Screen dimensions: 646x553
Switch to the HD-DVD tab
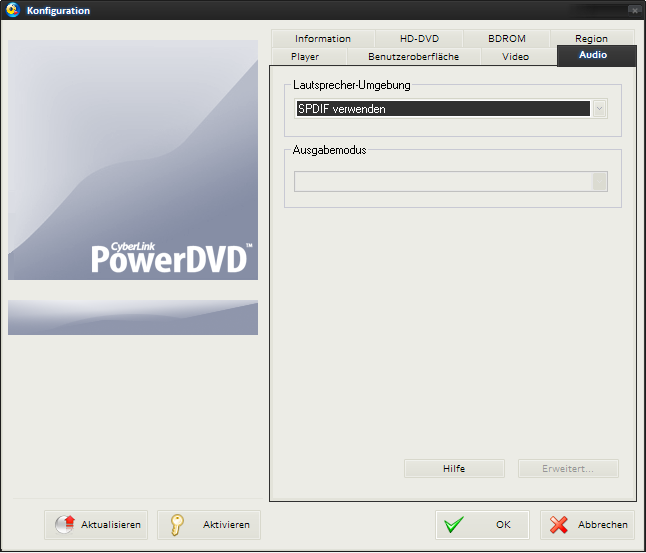[419, 39]
